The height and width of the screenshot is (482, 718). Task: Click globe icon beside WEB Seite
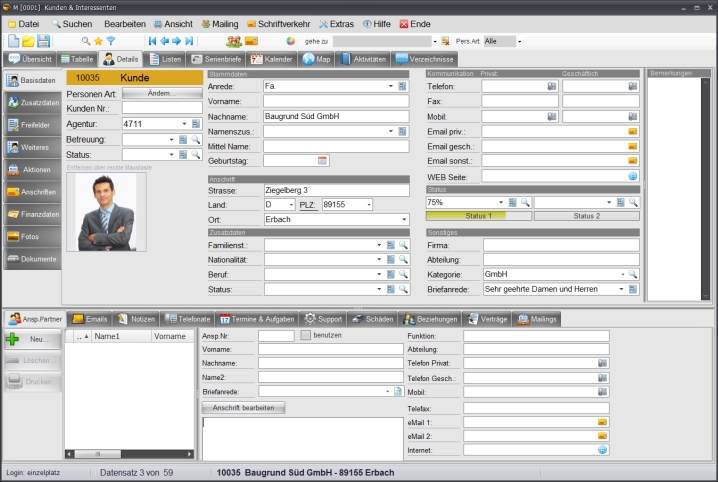point(632,176)
